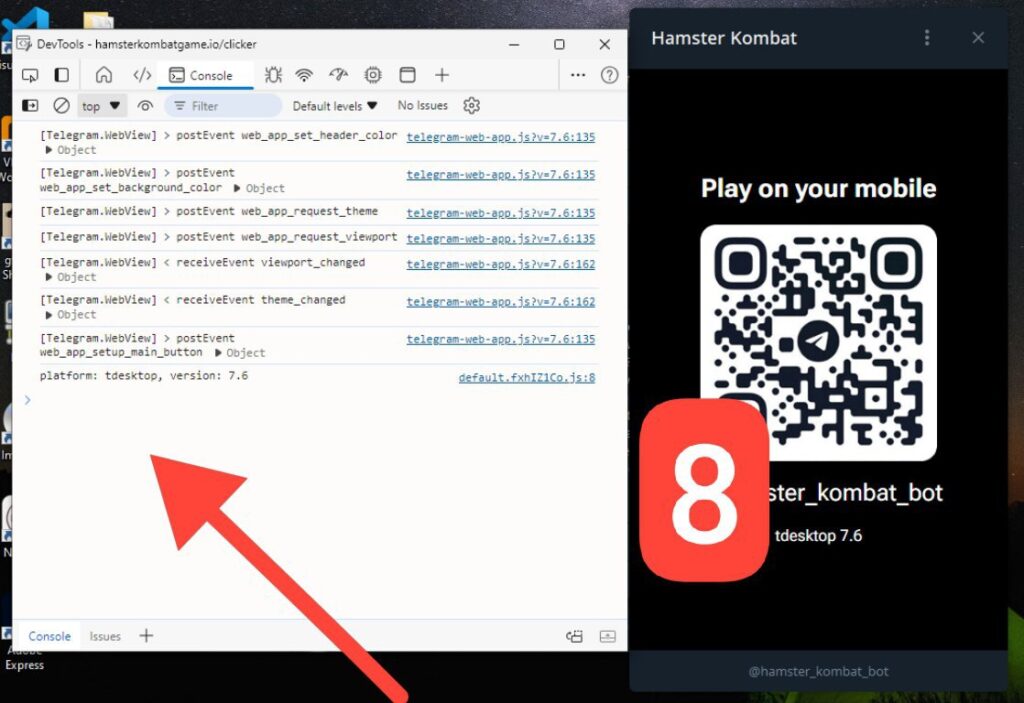The width and height of the screenshot is (1024, 703).
Task: Activate the inspect element picker tool
Action: (x=30, y=75)
